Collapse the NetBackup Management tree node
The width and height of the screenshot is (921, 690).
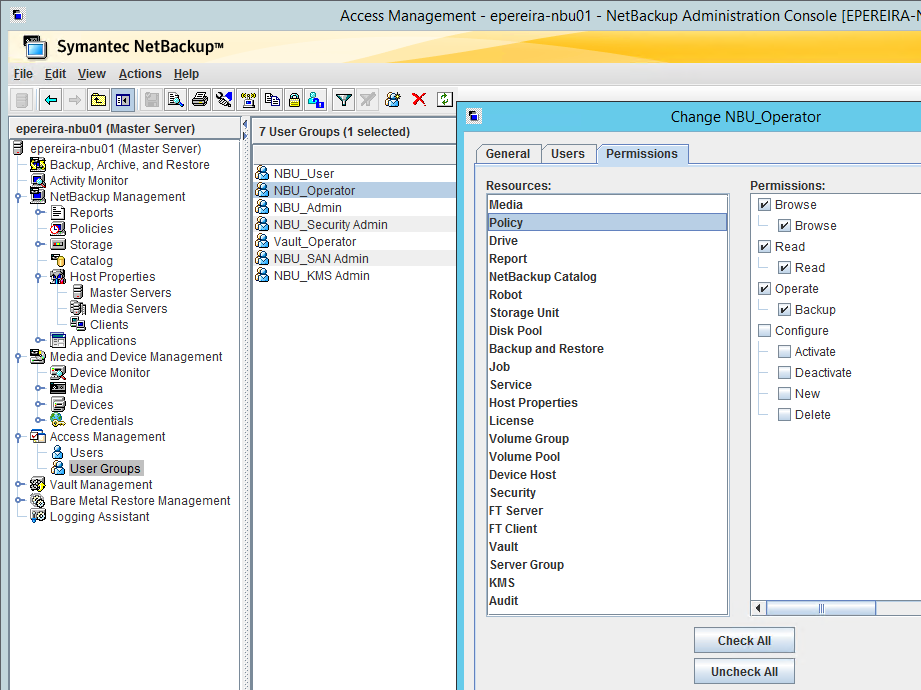(18, 197)
